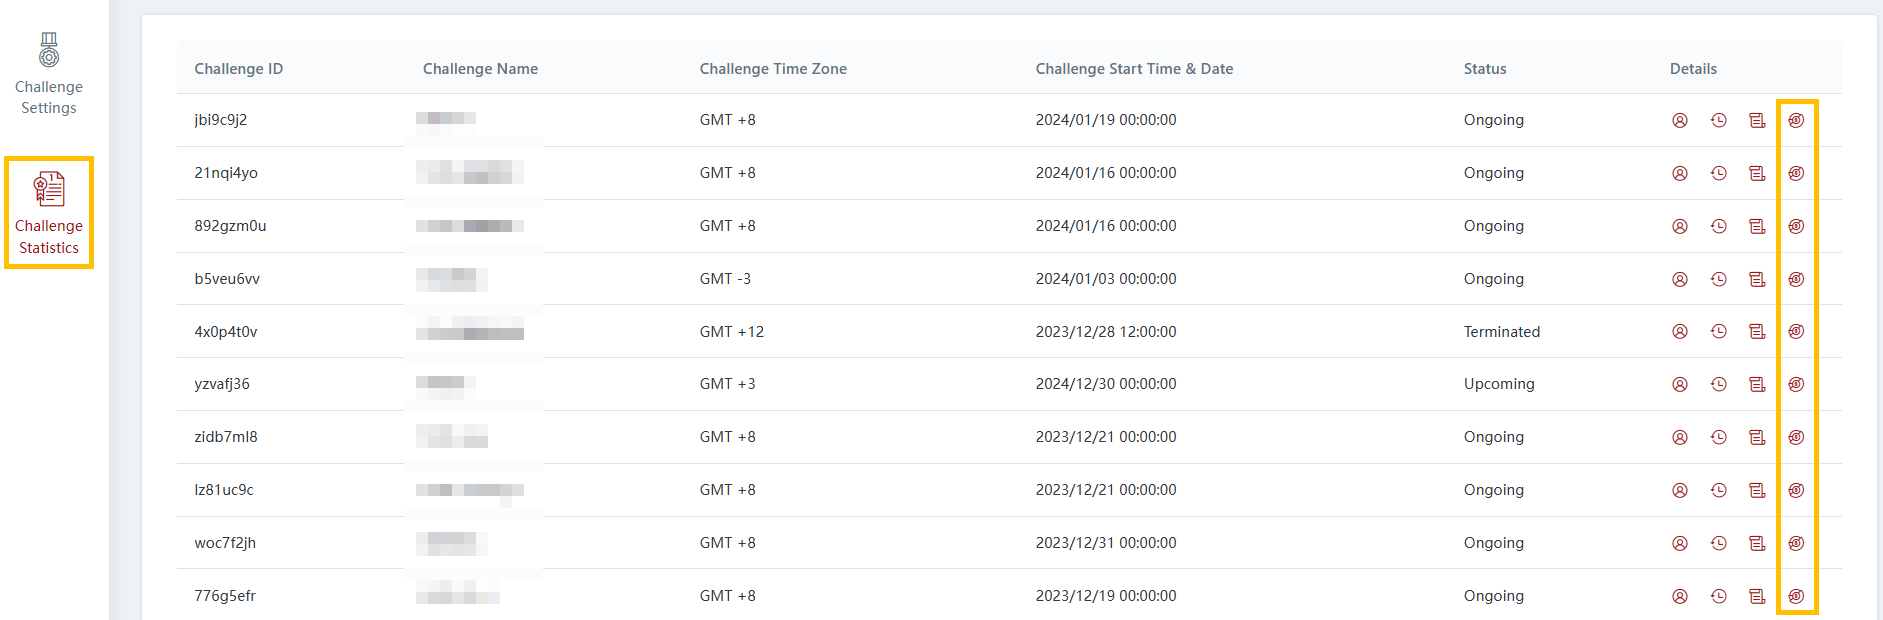The image size is (1883, 620).
Task: Click the Challenge ID column header
Action: (x=238, y=69)
